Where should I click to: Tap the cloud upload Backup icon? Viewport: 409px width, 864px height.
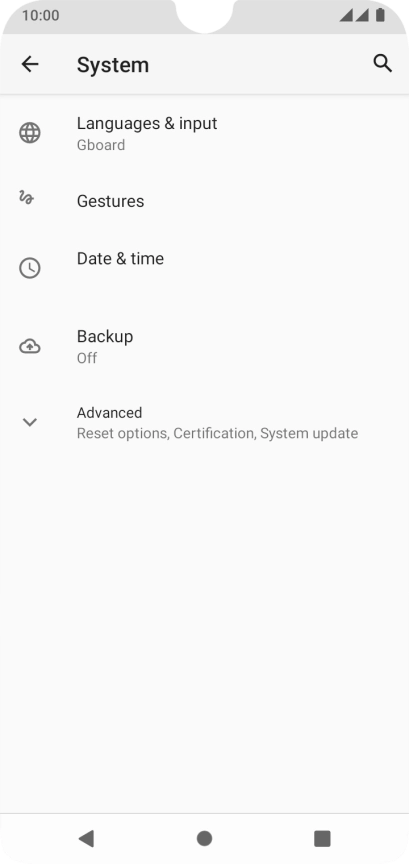tap(30, 346)
